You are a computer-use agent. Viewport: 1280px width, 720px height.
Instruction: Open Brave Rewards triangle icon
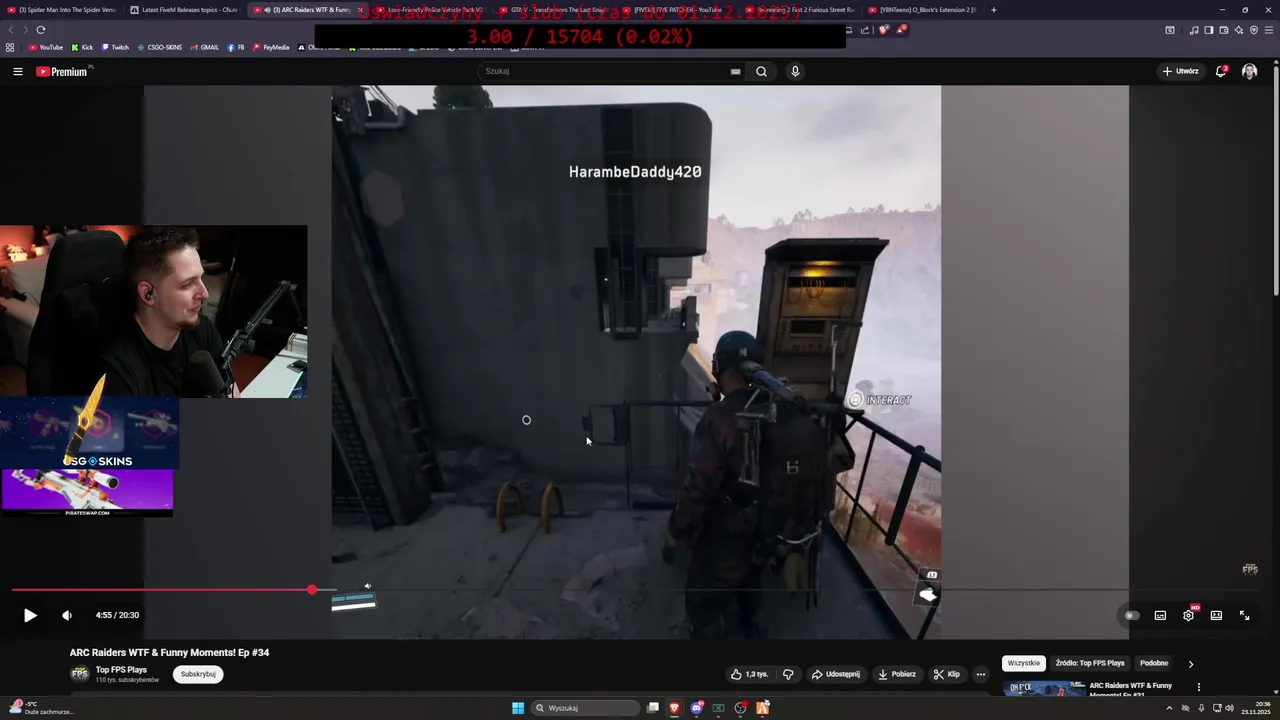click(x=901, y=30)
